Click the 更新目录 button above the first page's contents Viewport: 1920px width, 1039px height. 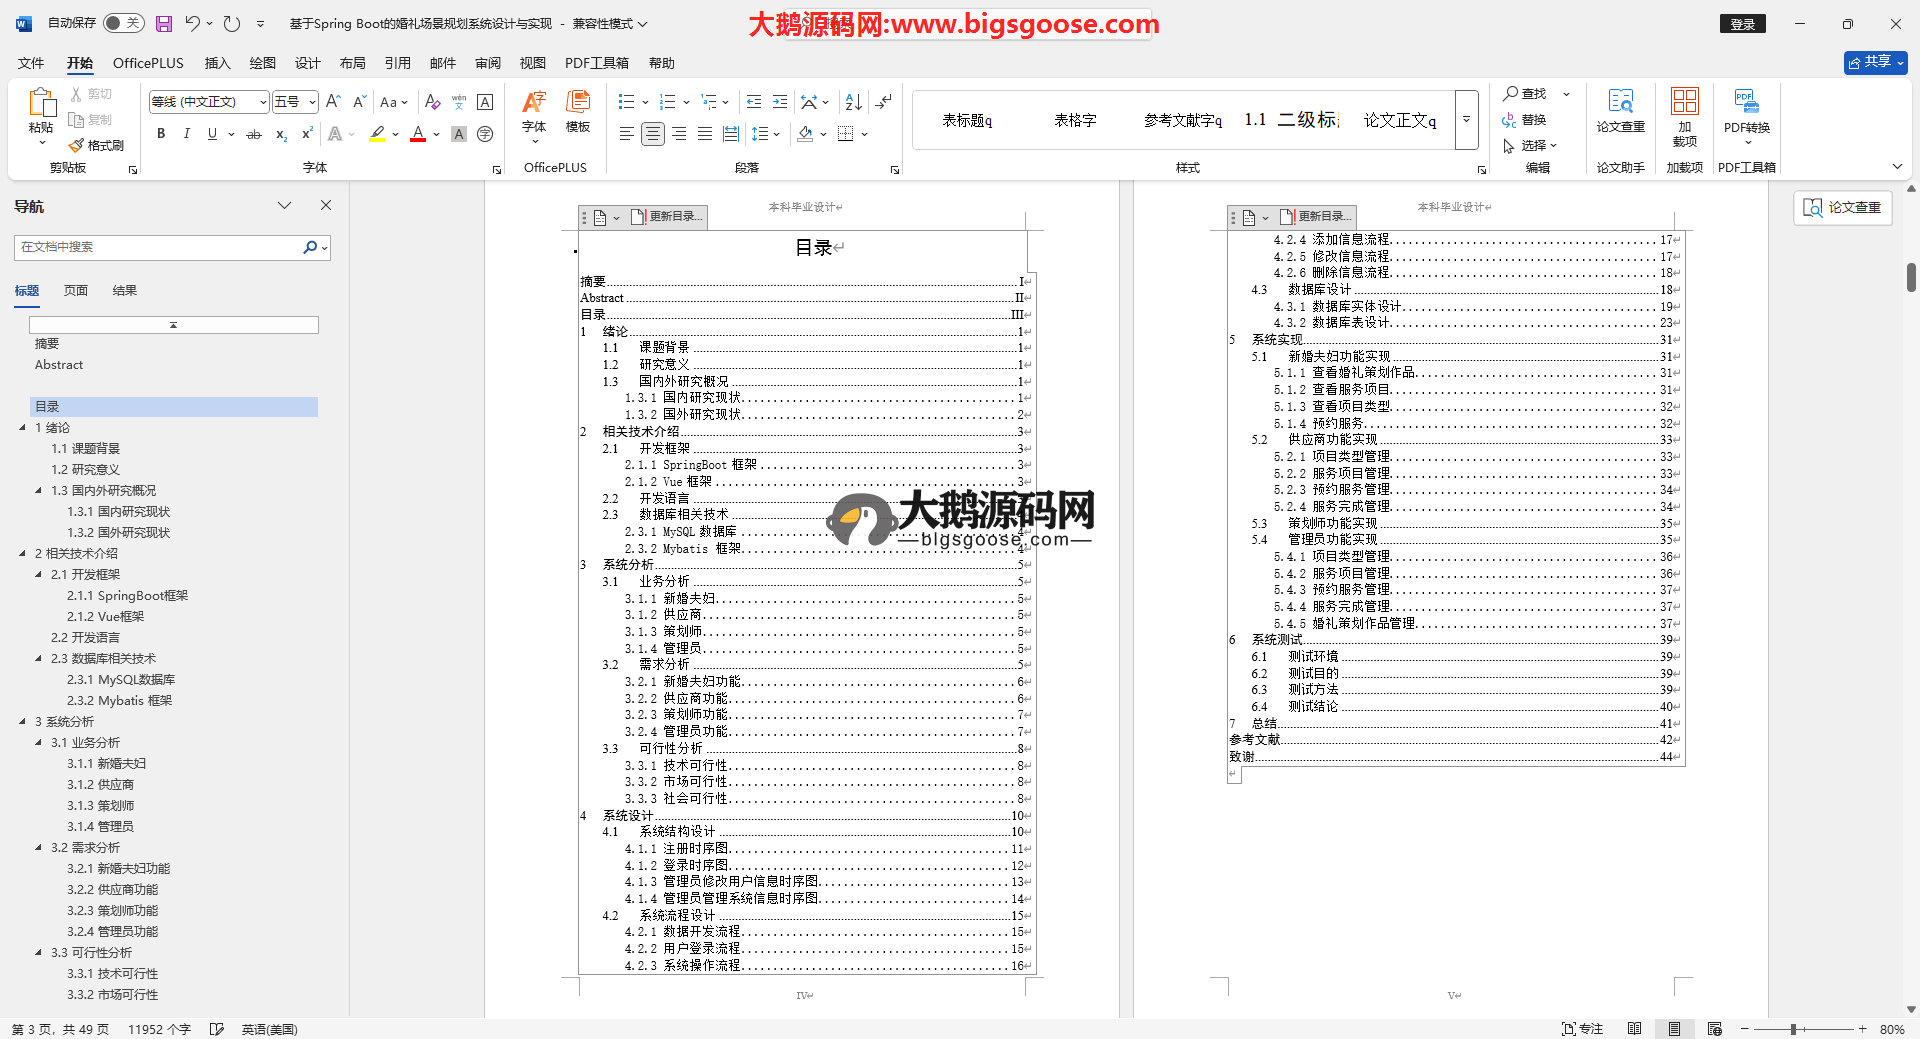click(x=667, y=217)
